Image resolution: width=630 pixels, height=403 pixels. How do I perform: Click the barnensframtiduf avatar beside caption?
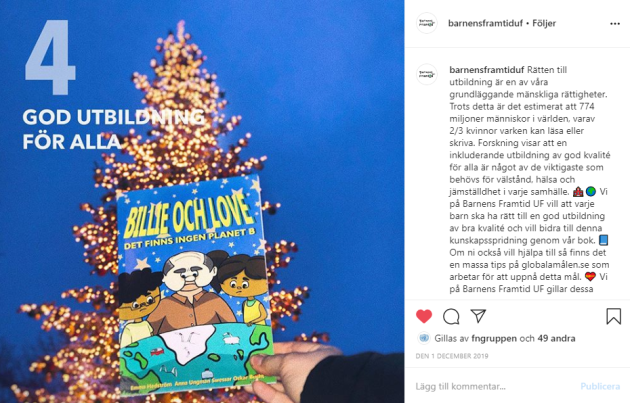pos(426,74)
